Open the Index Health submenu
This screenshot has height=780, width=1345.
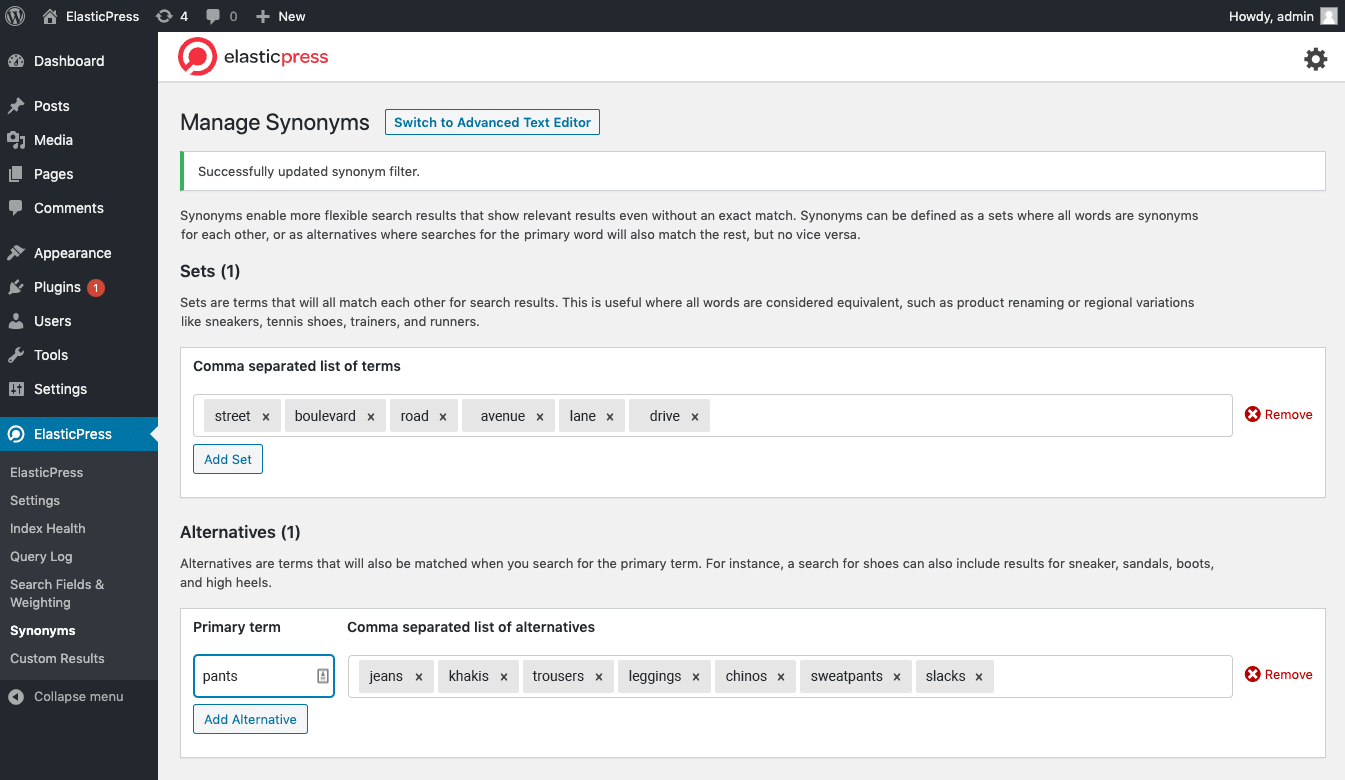[x=47, y=528]
